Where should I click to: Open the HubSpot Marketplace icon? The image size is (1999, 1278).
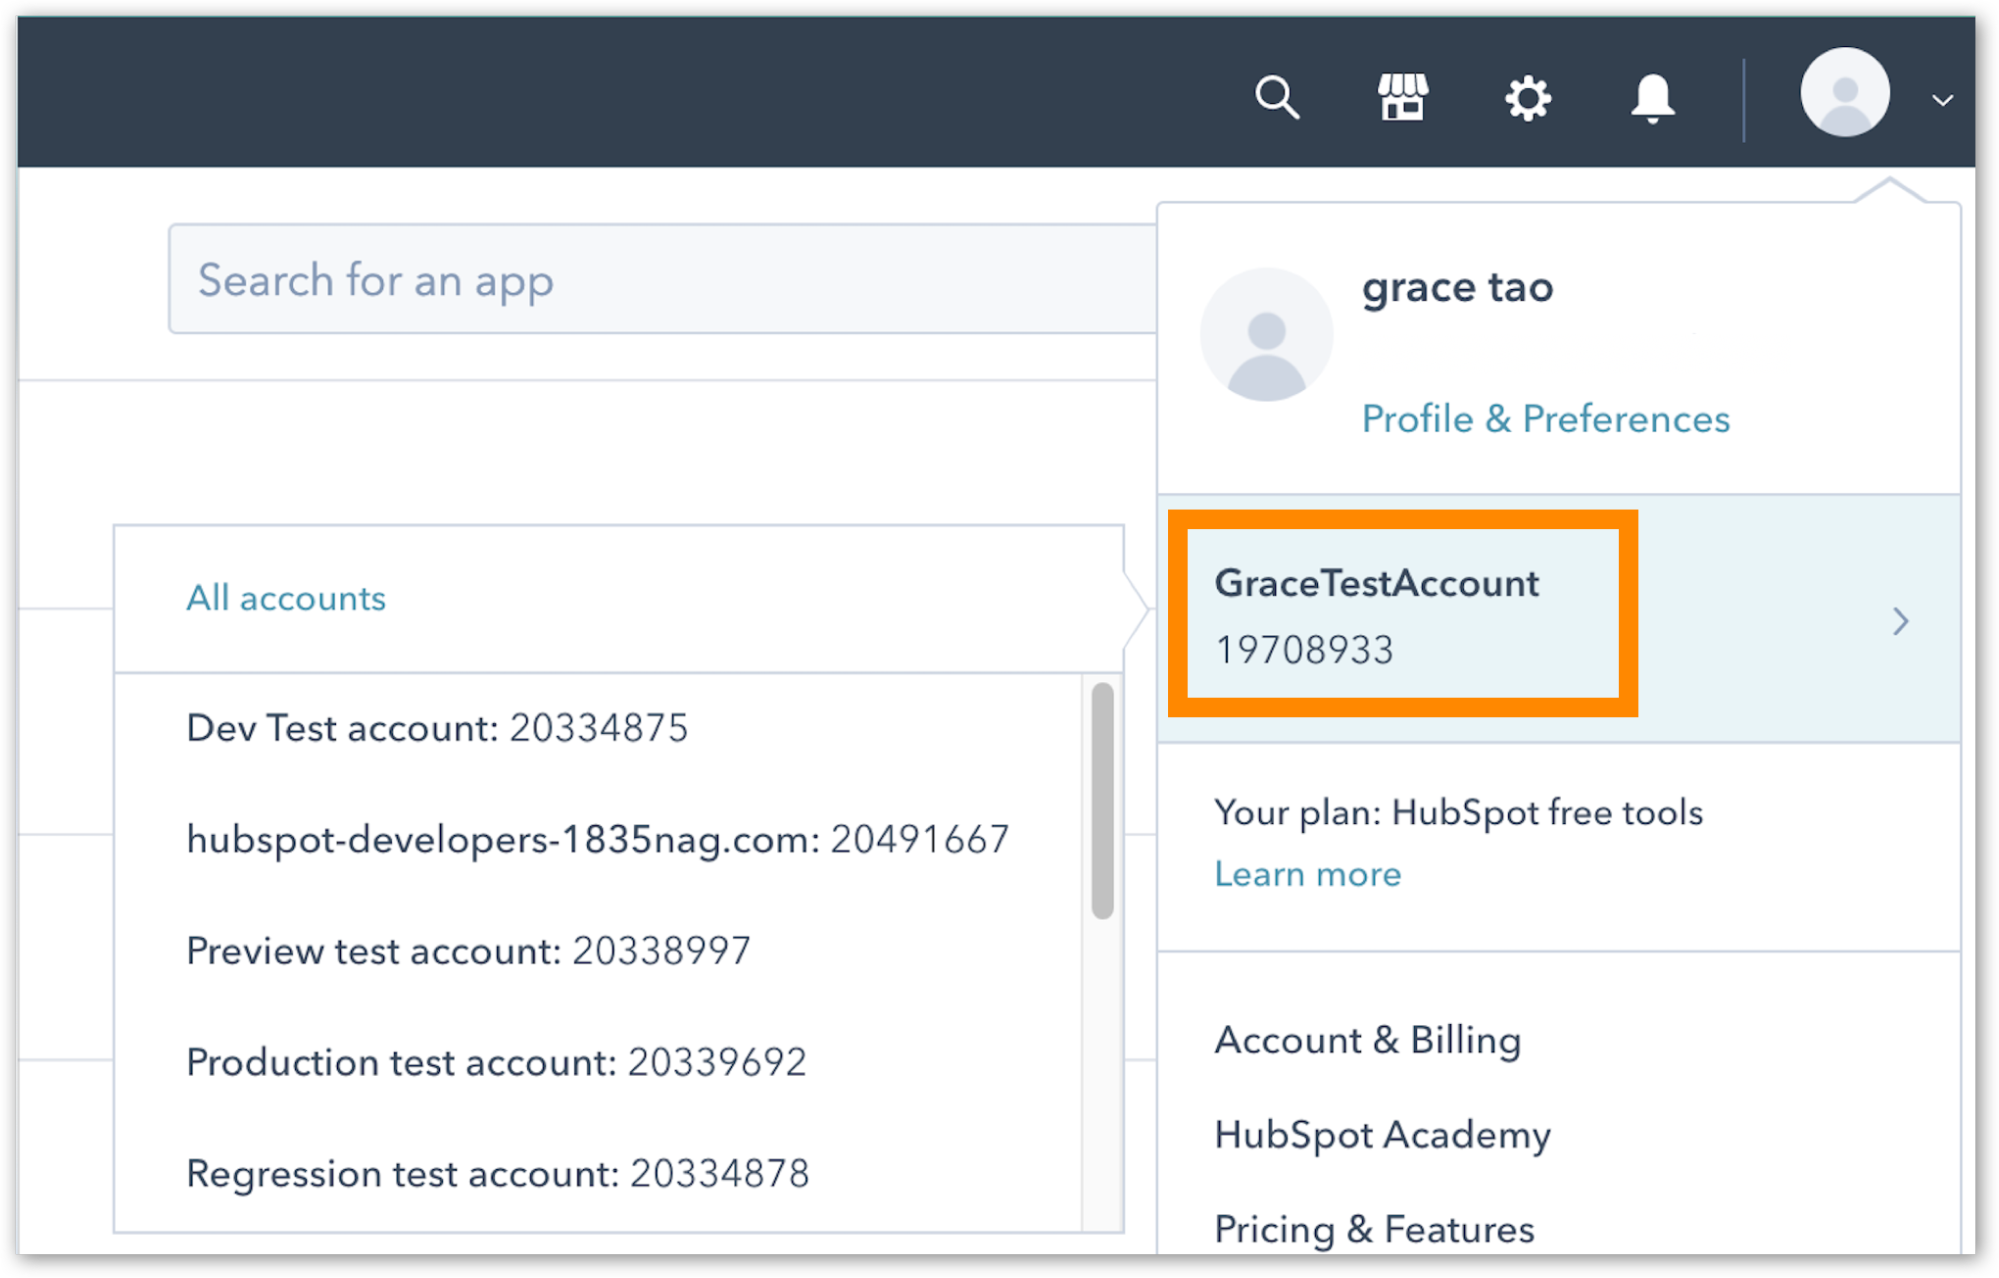1403,98
